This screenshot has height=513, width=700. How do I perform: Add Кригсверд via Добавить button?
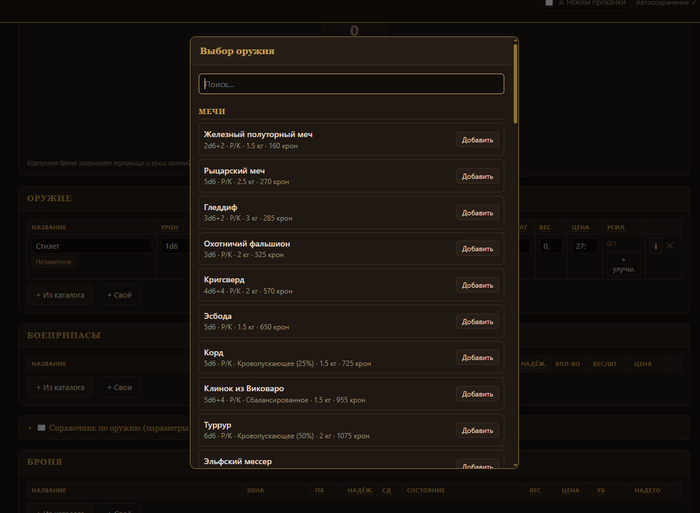coord(477,285)
